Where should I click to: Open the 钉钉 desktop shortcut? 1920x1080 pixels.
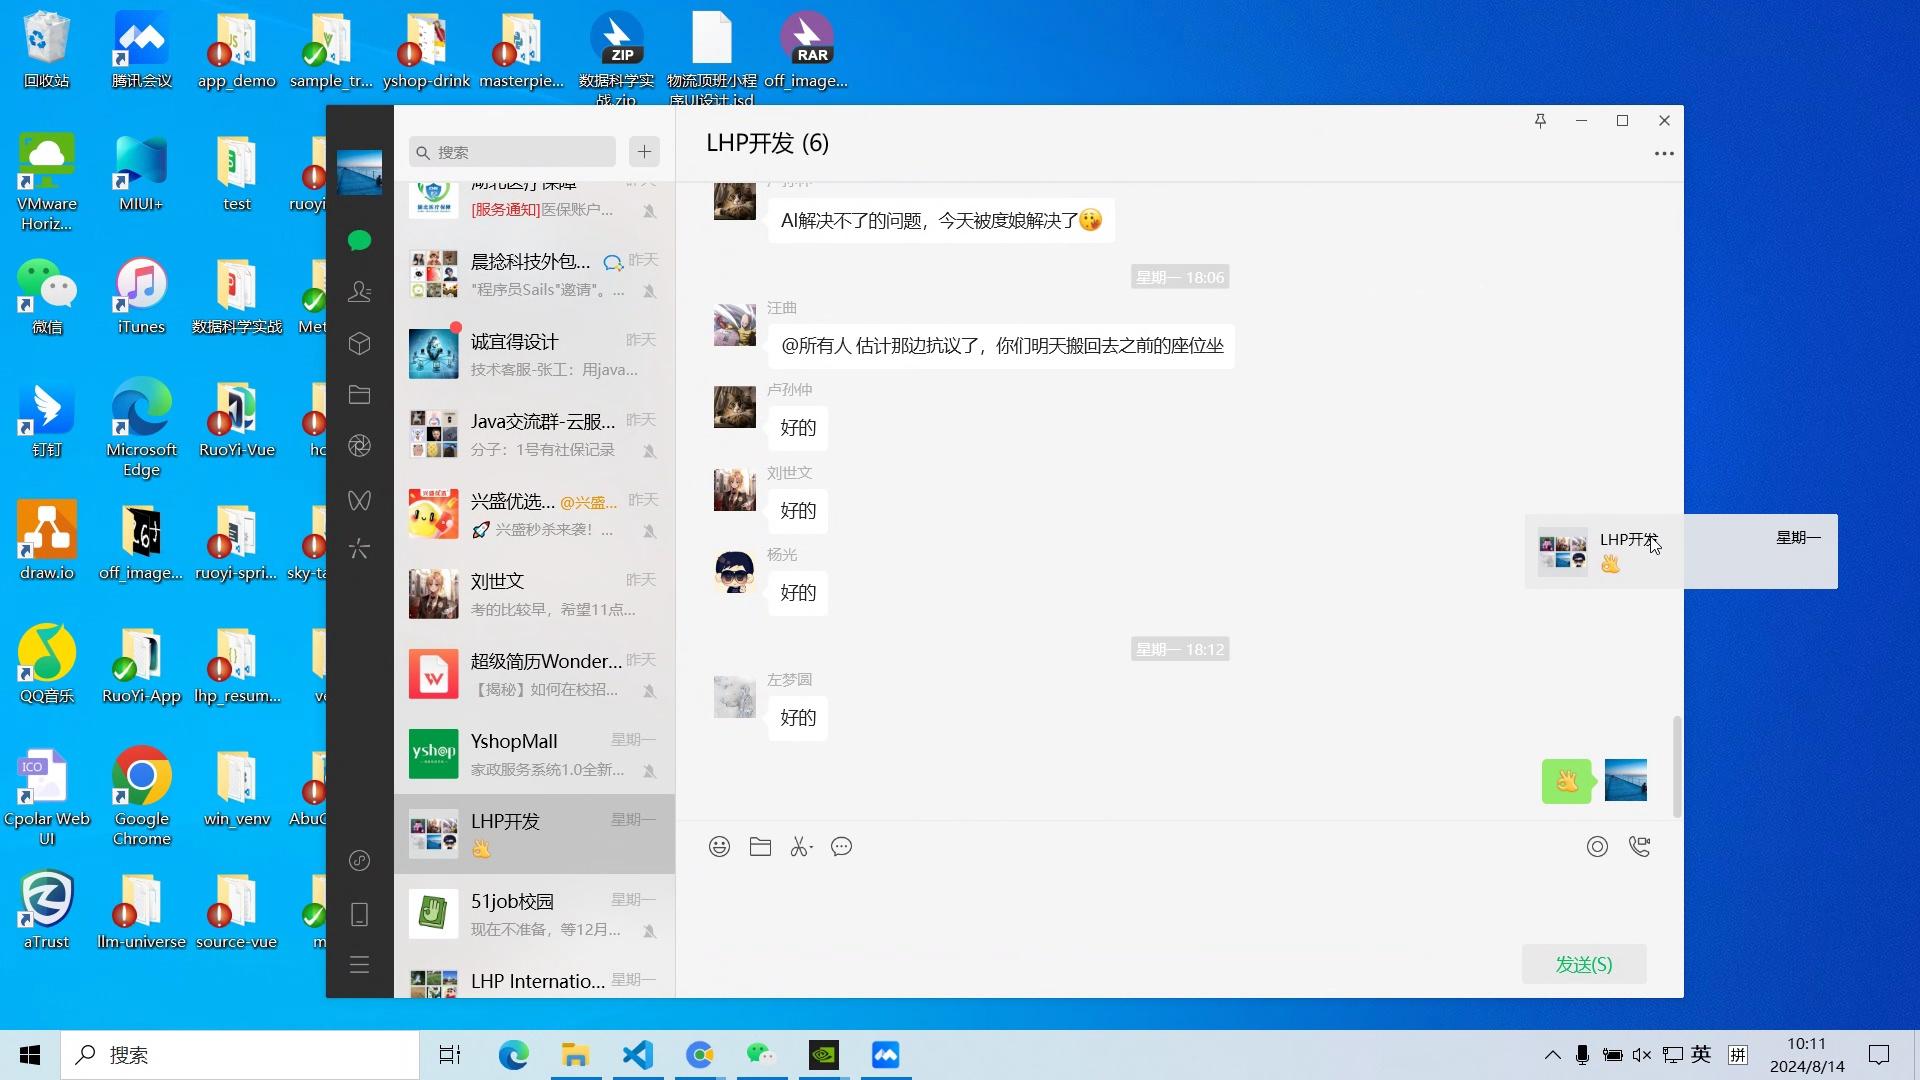coord(47,420)
